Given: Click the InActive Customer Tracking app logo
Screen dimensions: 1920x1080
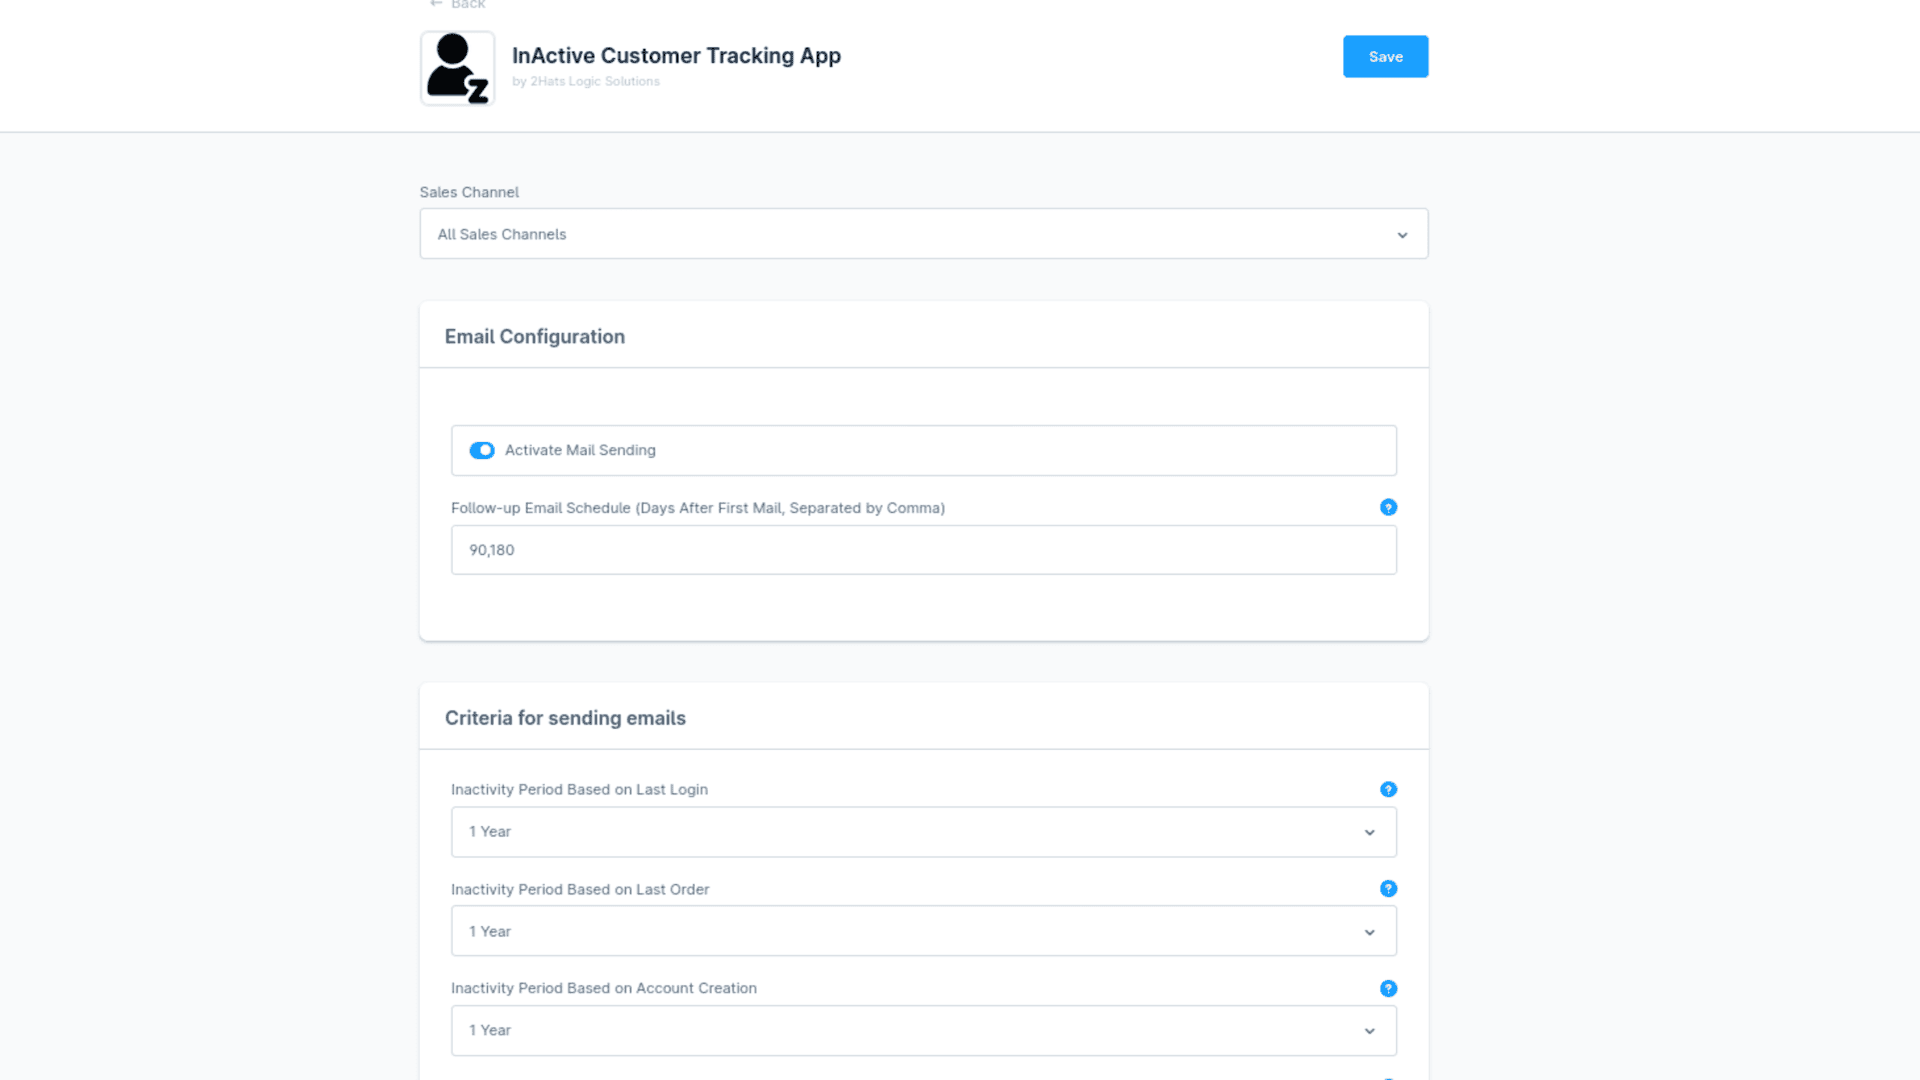Looking at the screenshot, I should tap(457, 68).
